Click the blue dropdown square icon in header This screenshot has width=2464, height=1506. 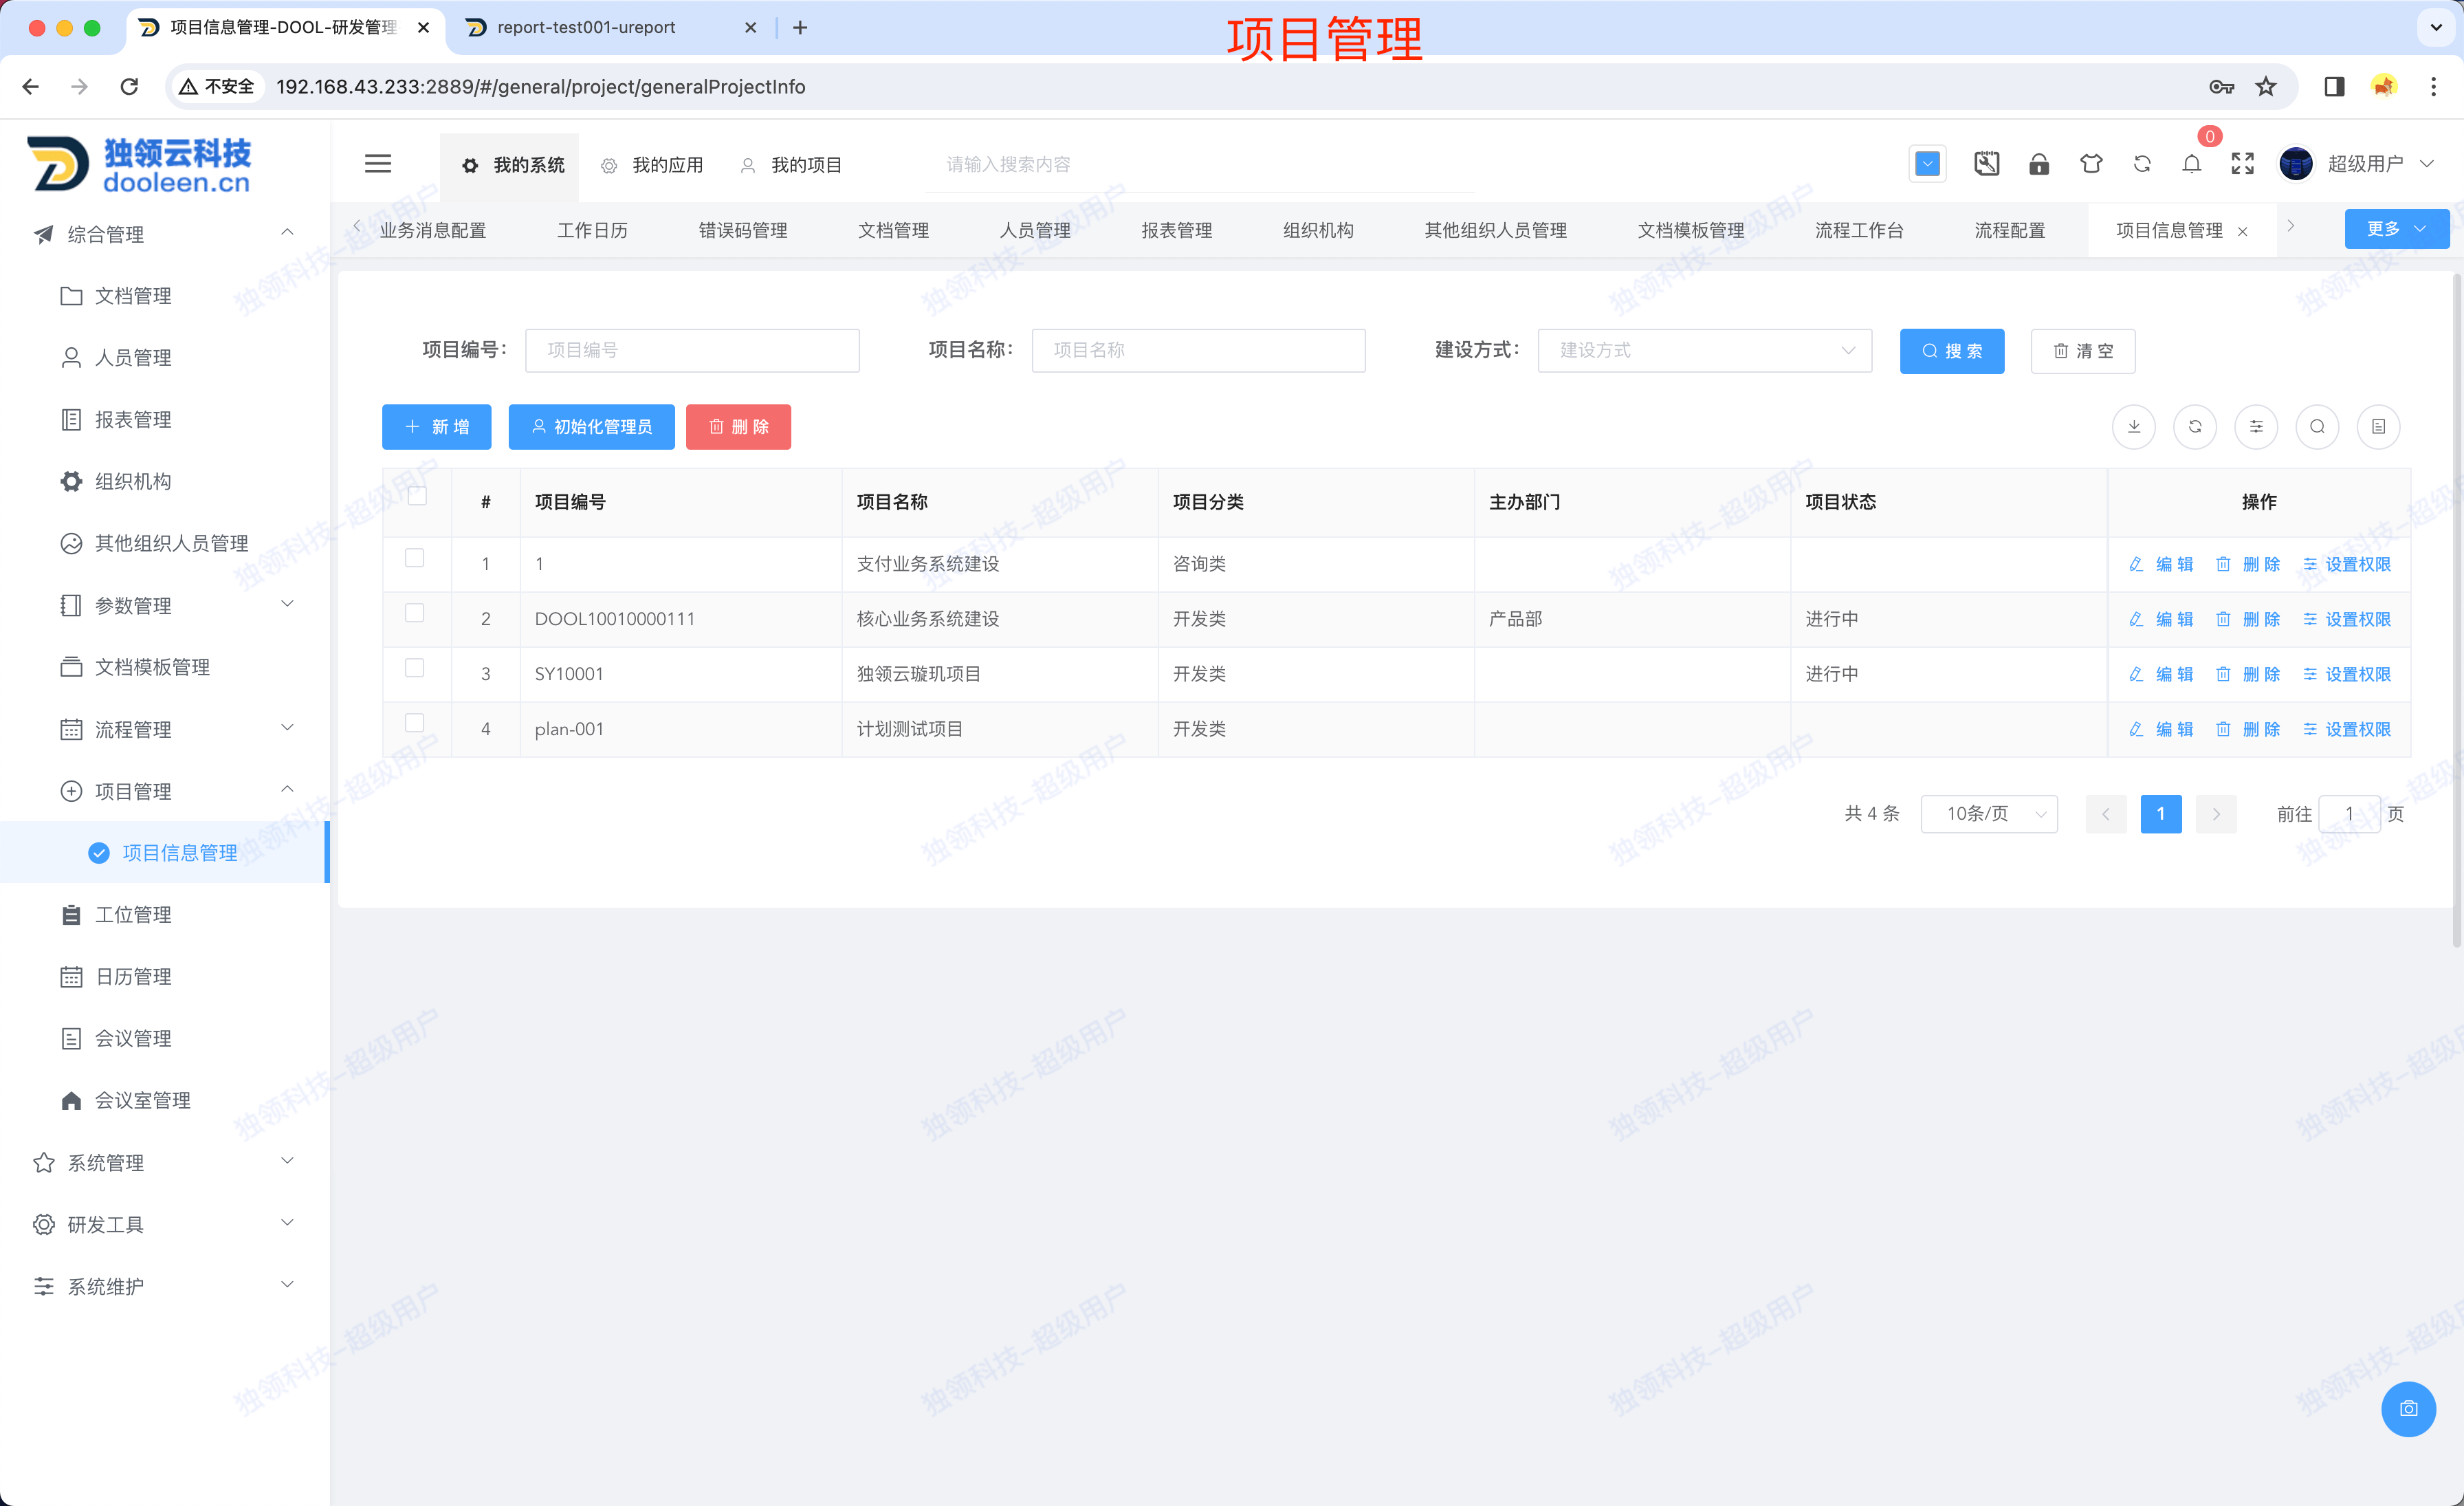[1927, 164]
